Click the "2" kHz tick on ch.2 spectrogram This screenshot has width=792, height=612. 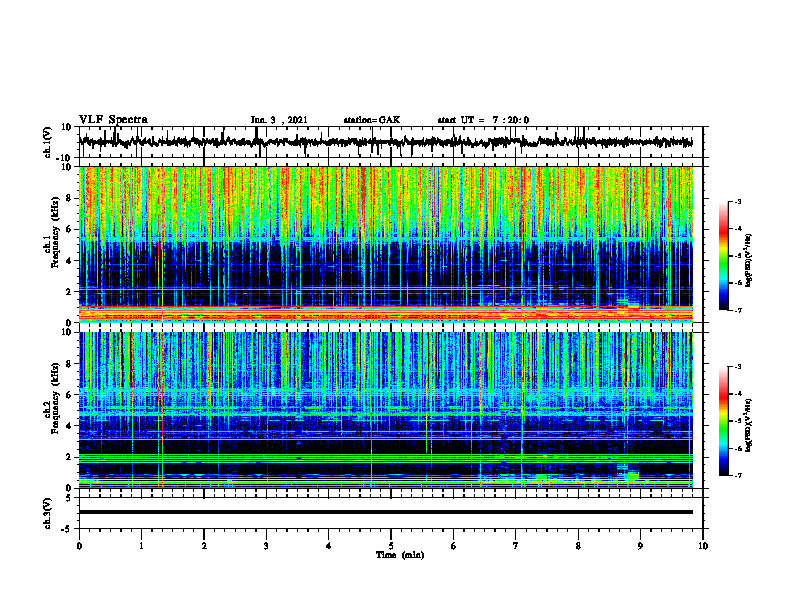point(70,457)
